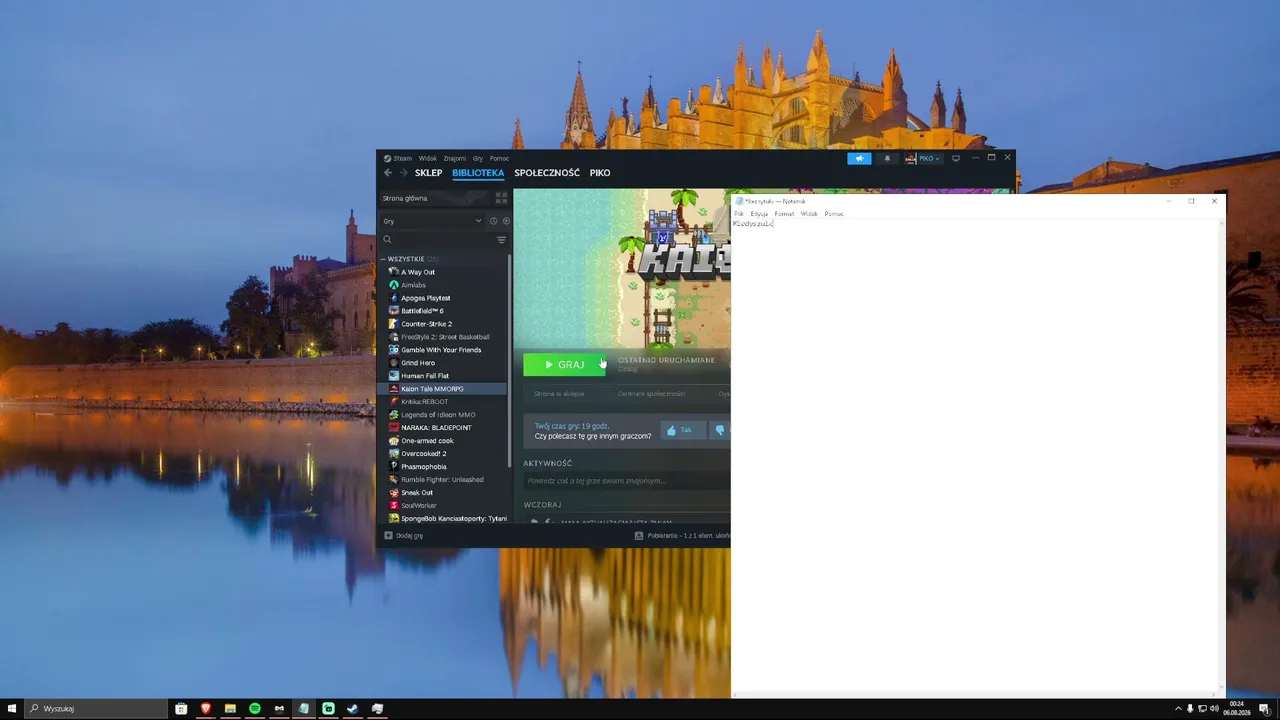This screenshot has width=1280, height=720.
Task: Open the Windows Start menu
Action: (x=11, y=708)
